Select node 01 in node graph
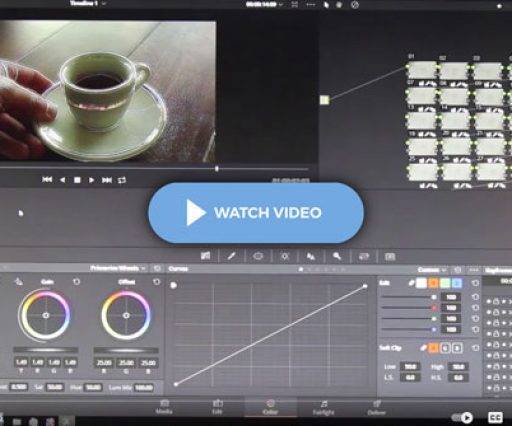This screenshot has height=426, width=512. coord(422,70)
